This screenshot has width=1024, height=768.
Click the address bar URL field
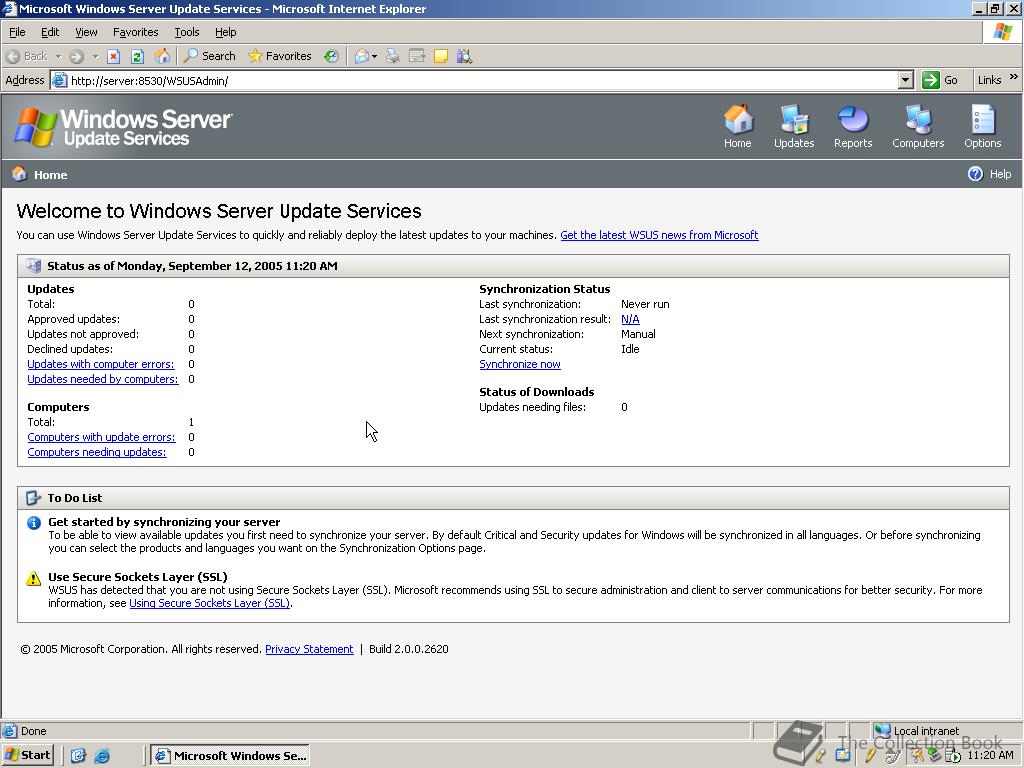[483, 80]
